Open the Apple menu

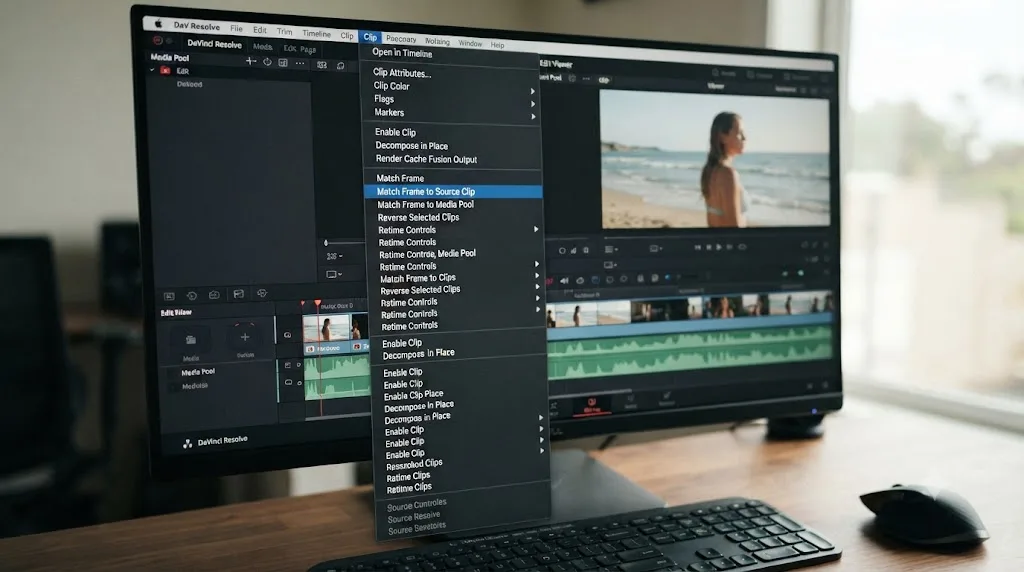point(158,24)
